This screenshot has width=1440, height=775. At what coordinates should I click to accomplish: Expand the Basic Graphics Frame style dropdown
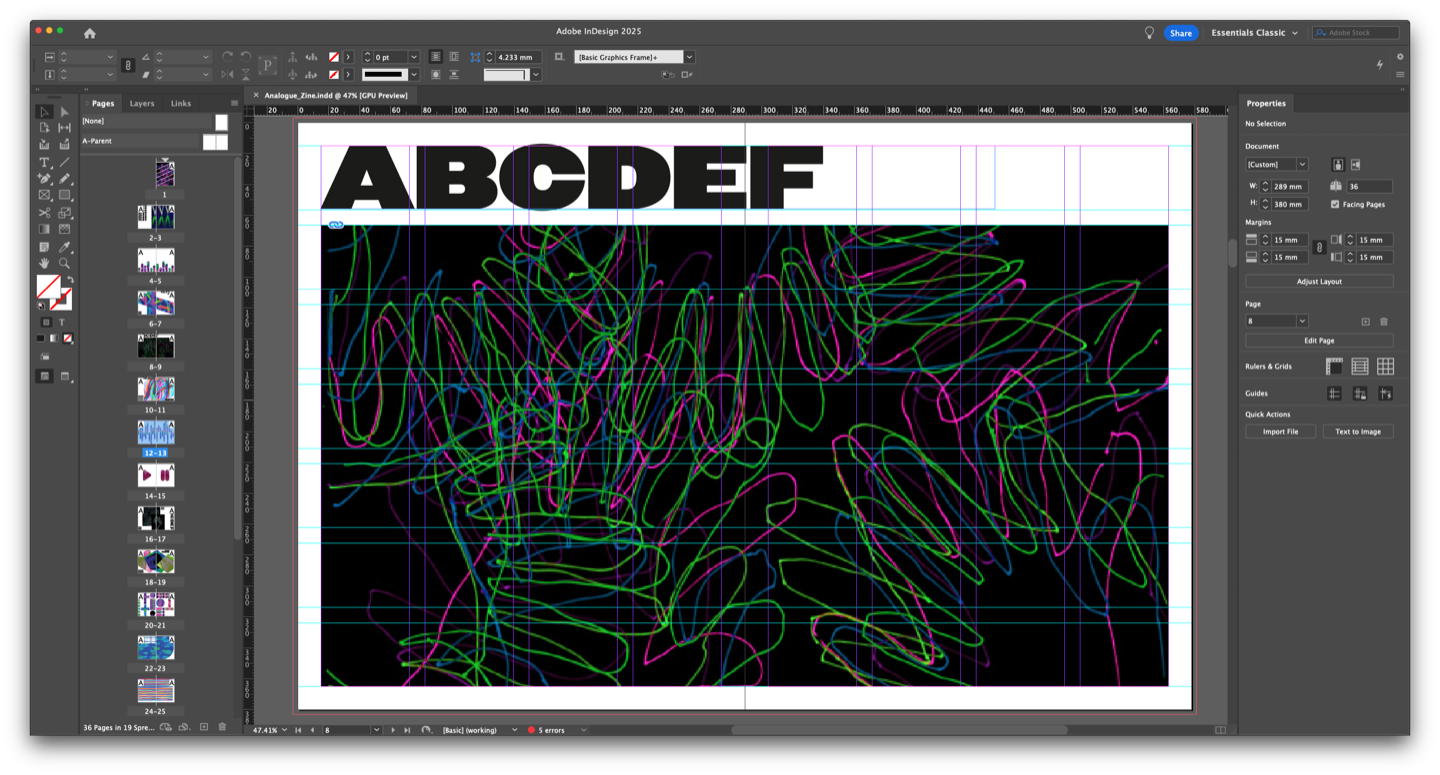[689, 57]
